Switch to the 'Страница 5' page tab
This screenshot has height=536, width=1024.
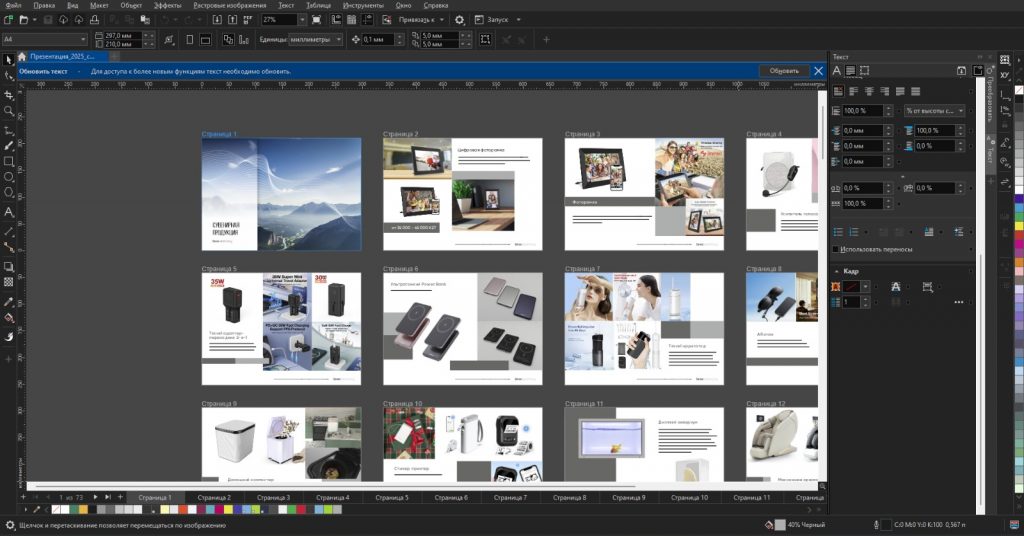pyautogui.click(x=392, y=497)
